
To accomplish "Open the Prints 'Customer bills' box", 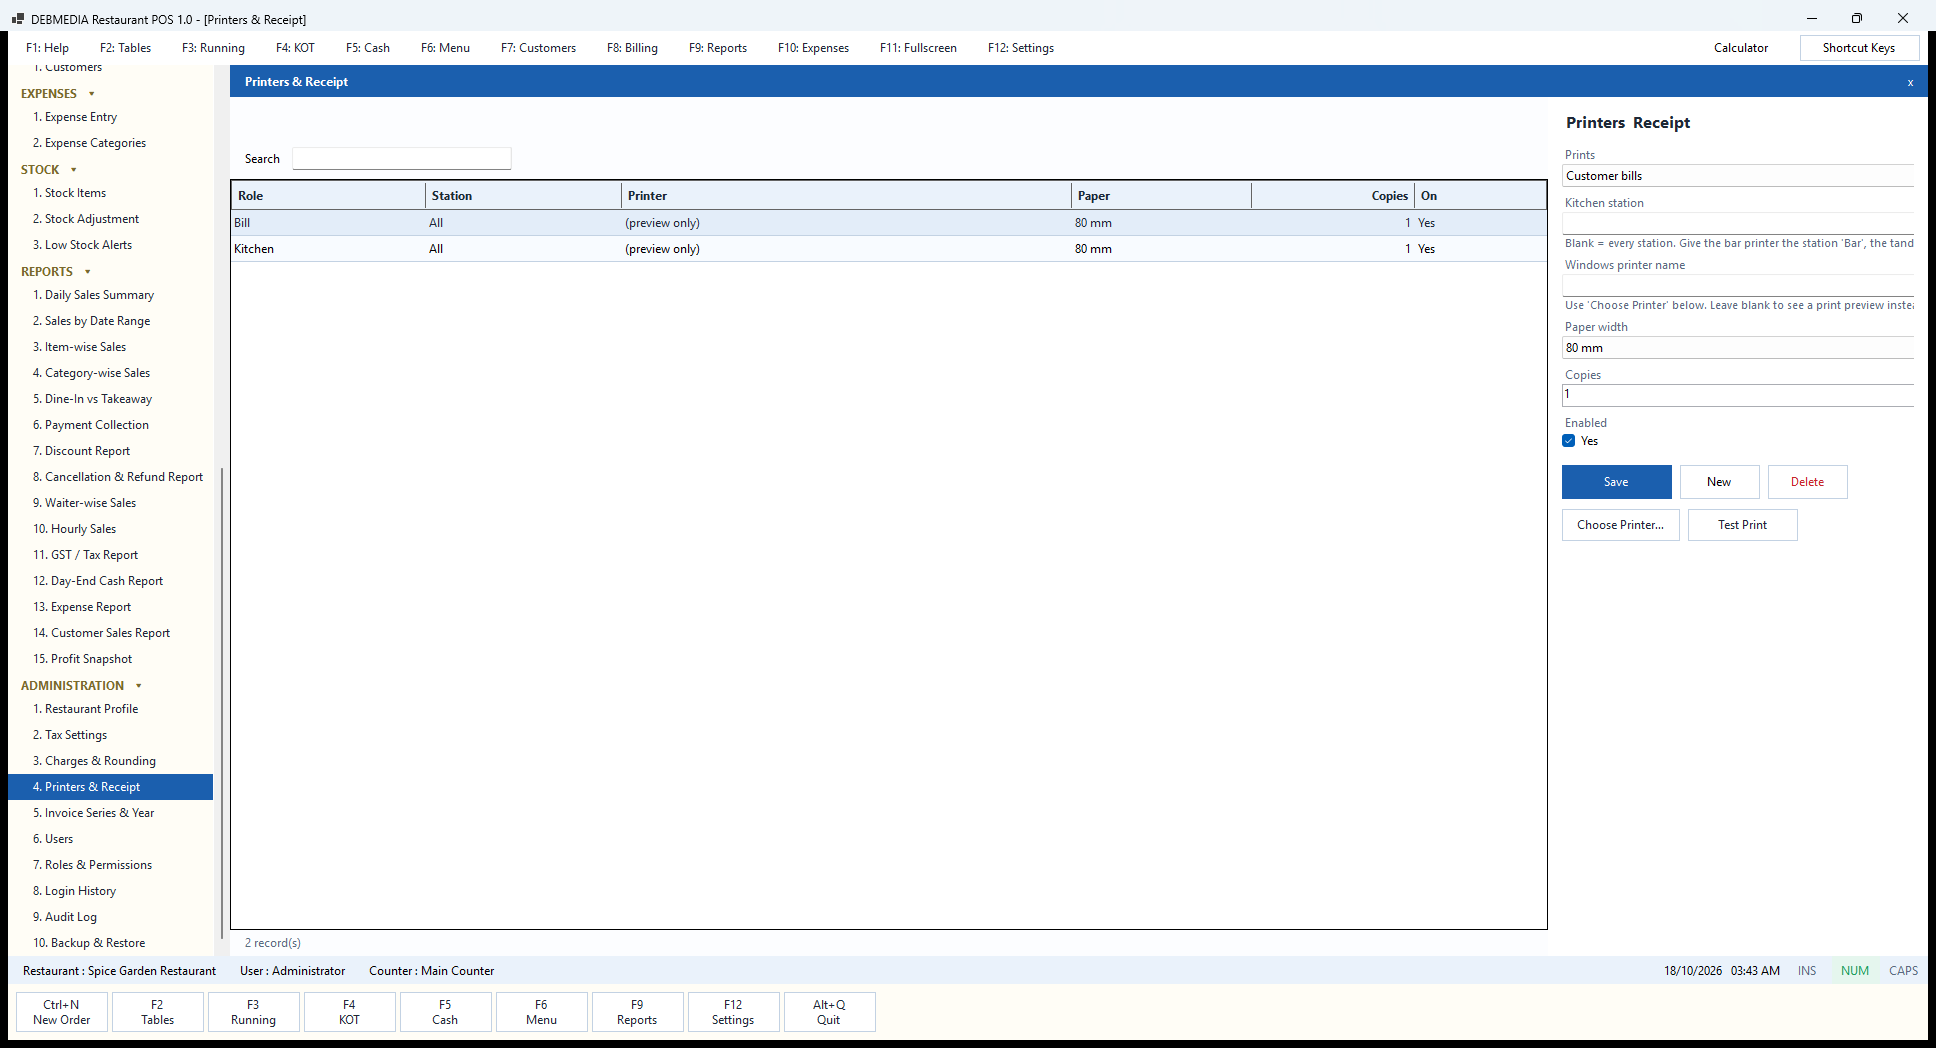I will point(1738,176).
